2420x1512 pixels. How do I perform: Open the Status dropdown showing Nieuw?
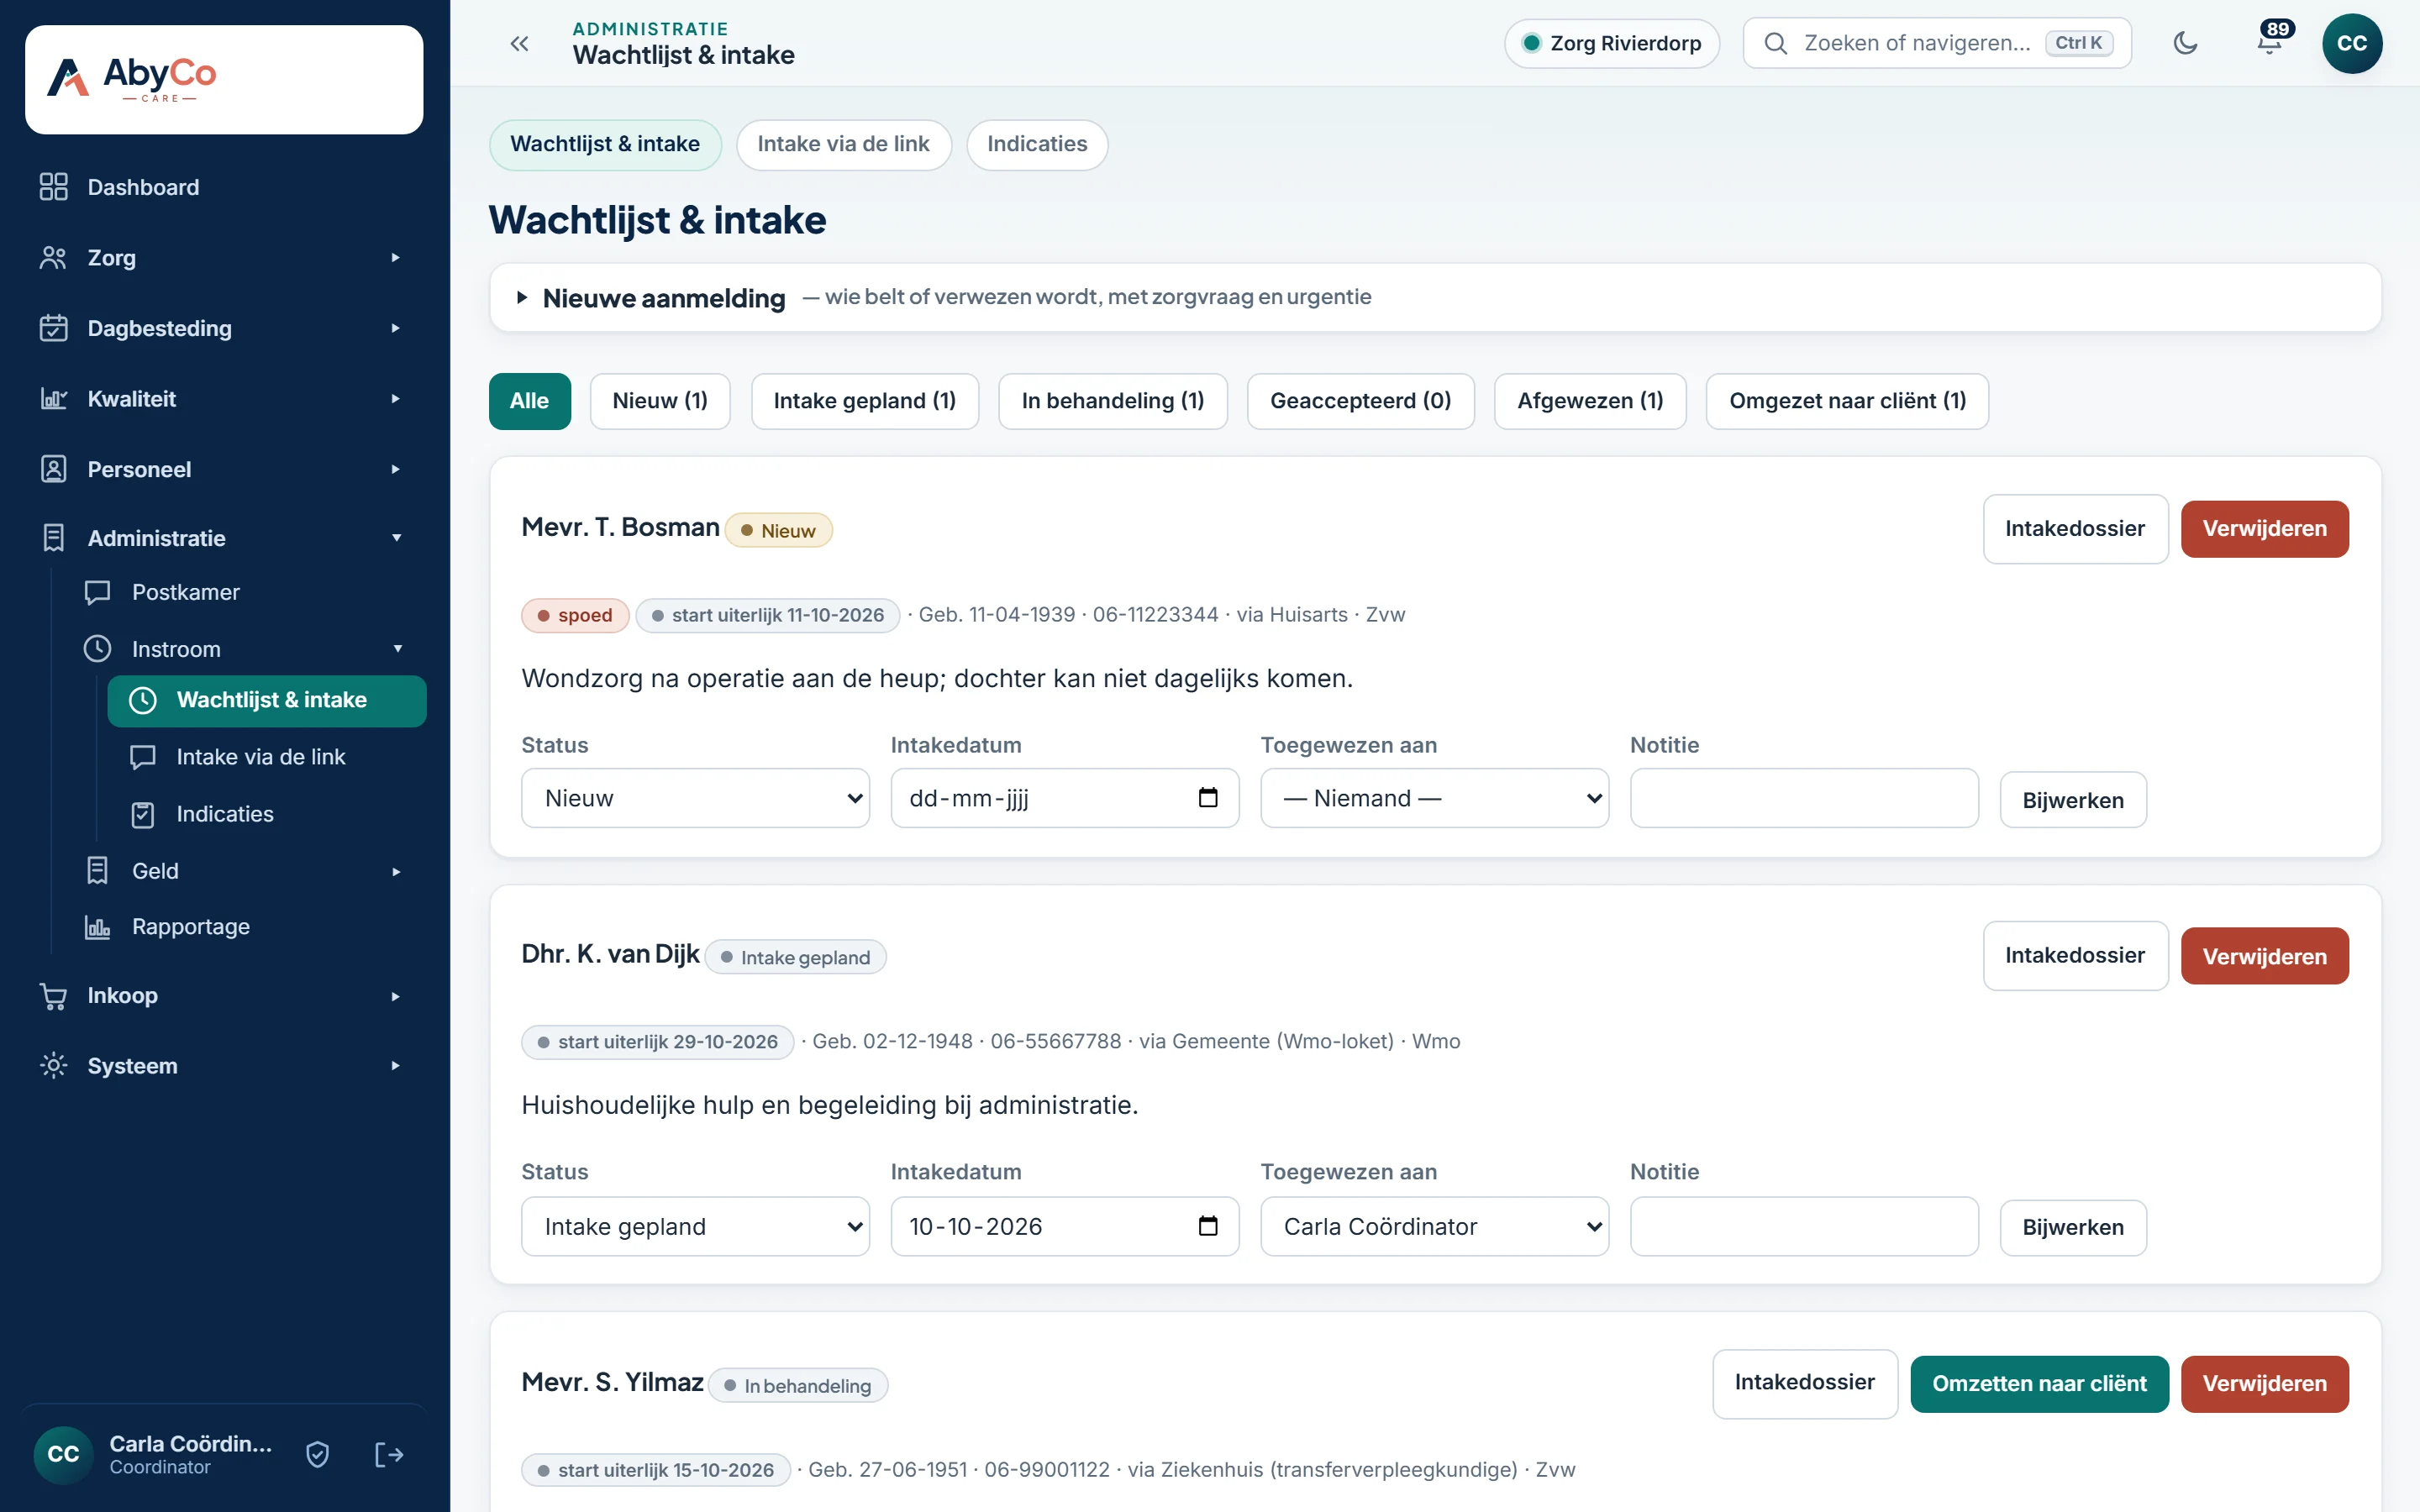pos(695,798)
